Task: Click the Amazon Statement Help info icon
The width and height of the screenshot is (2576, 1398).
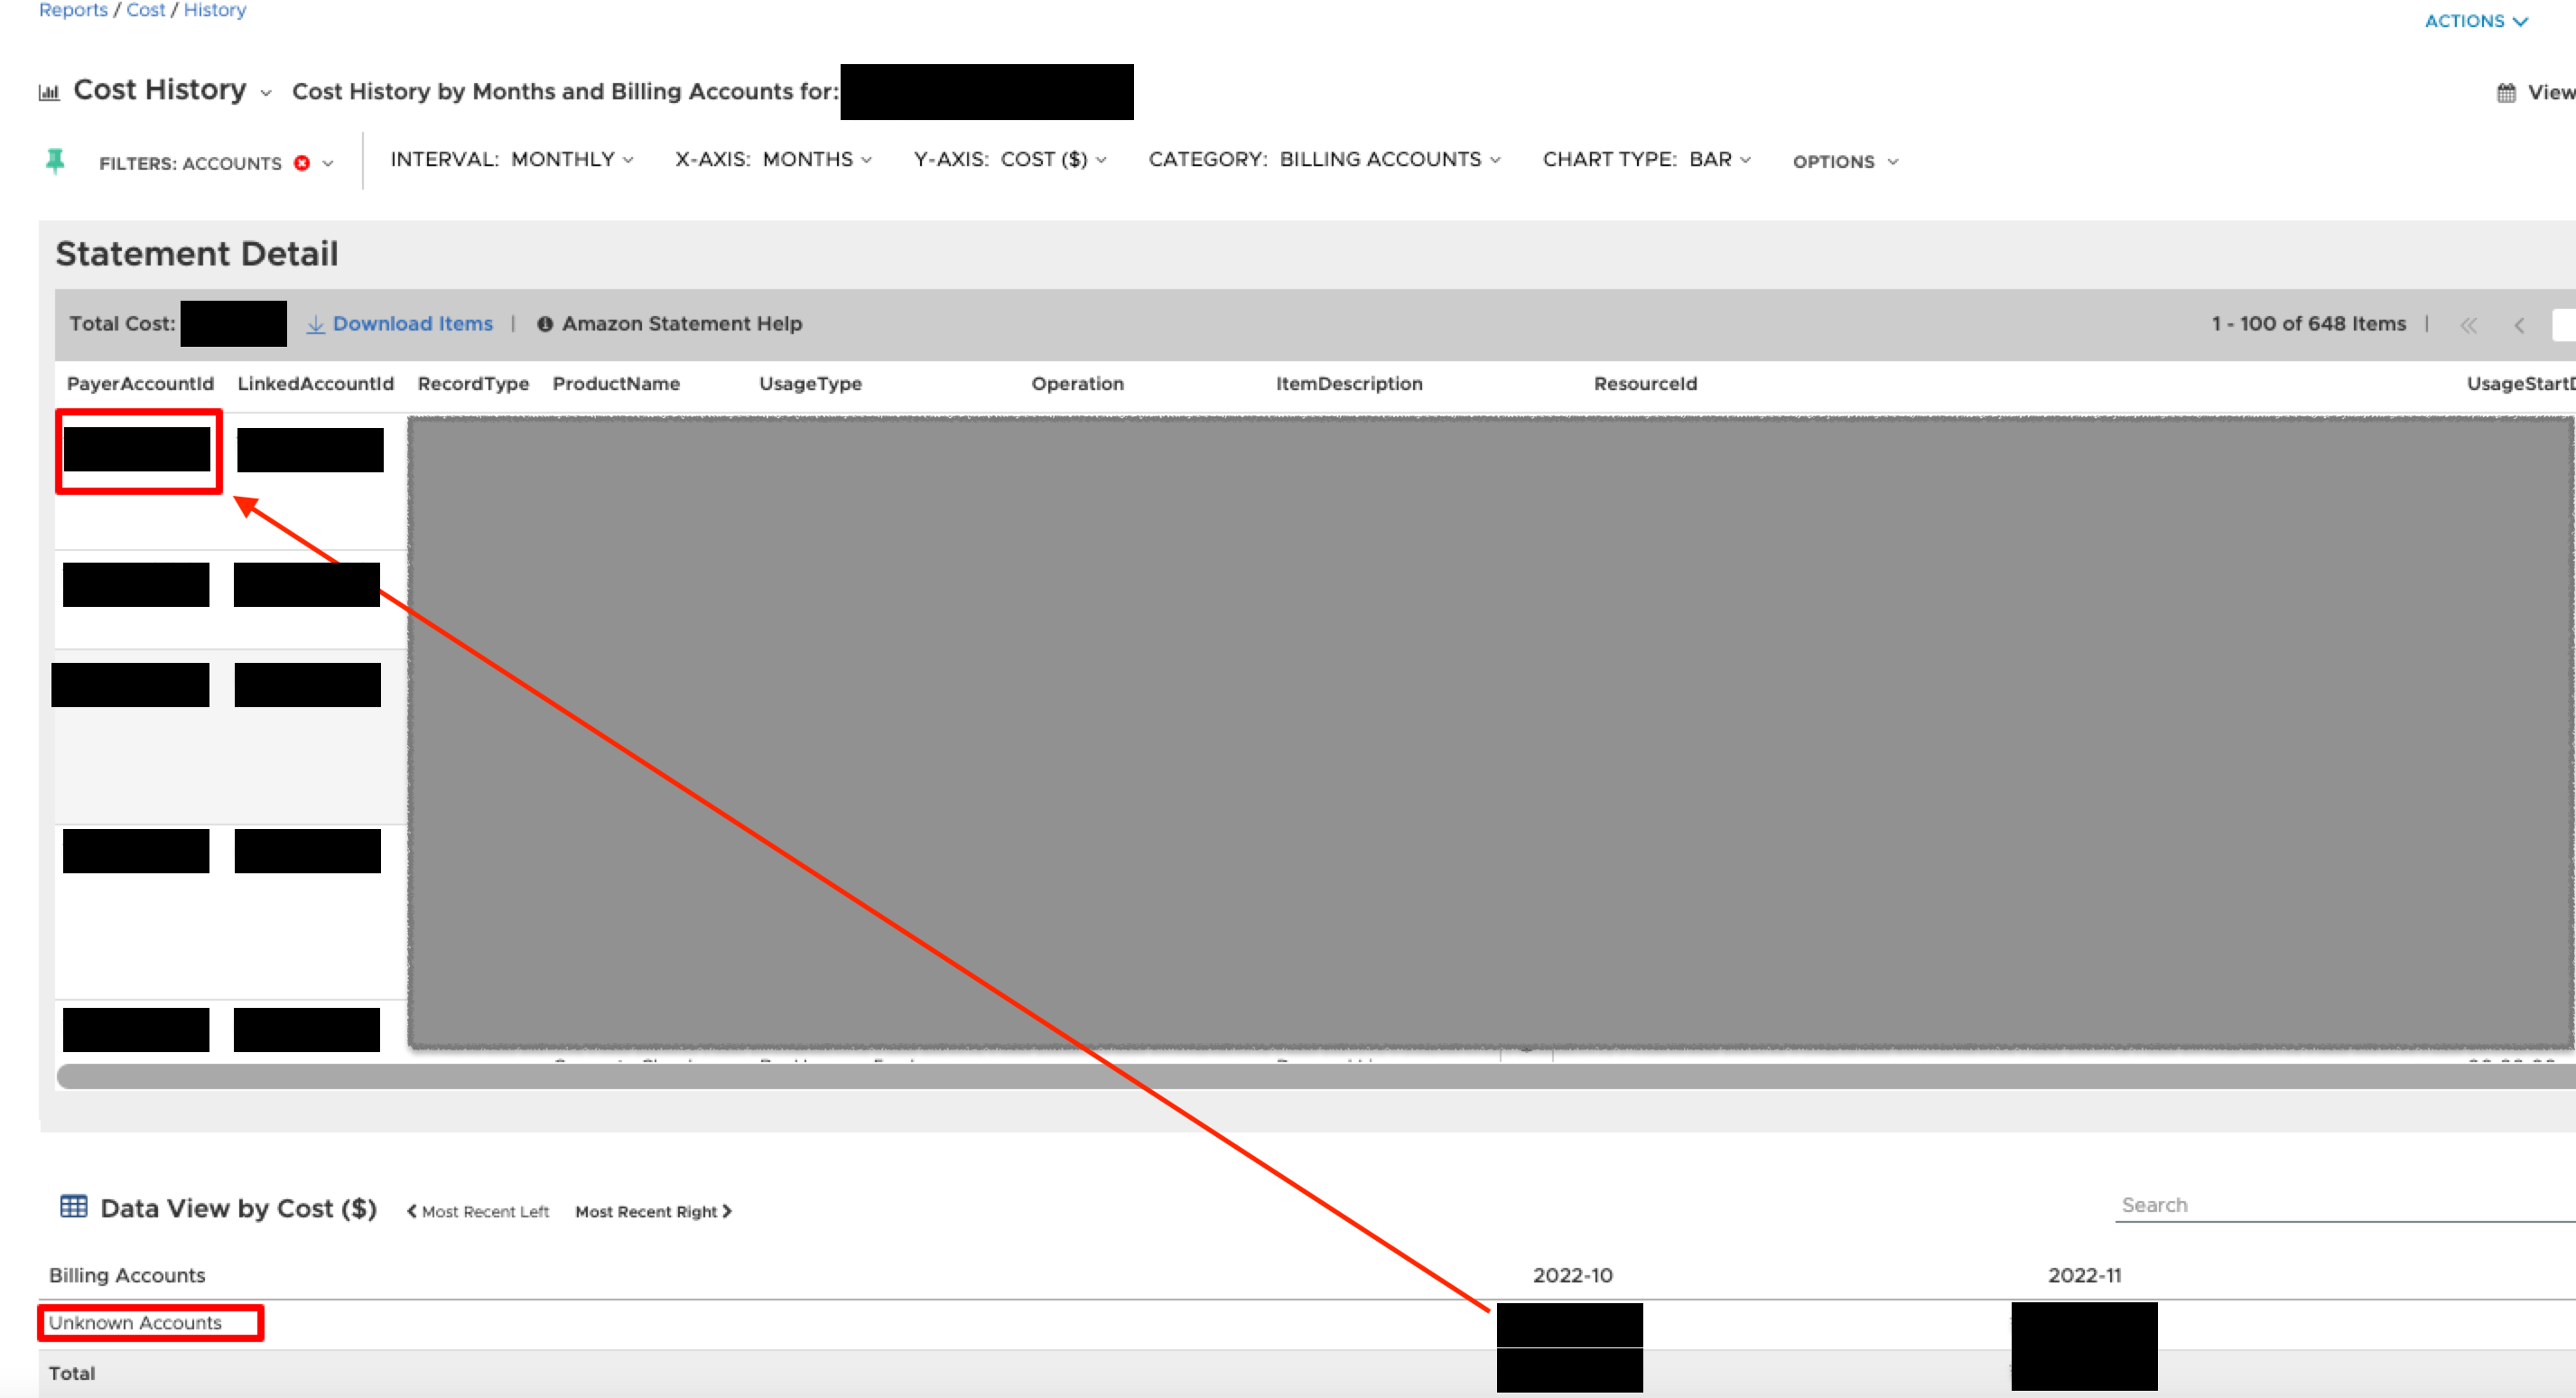Action: pyautogui.click(x=545, y=324)
